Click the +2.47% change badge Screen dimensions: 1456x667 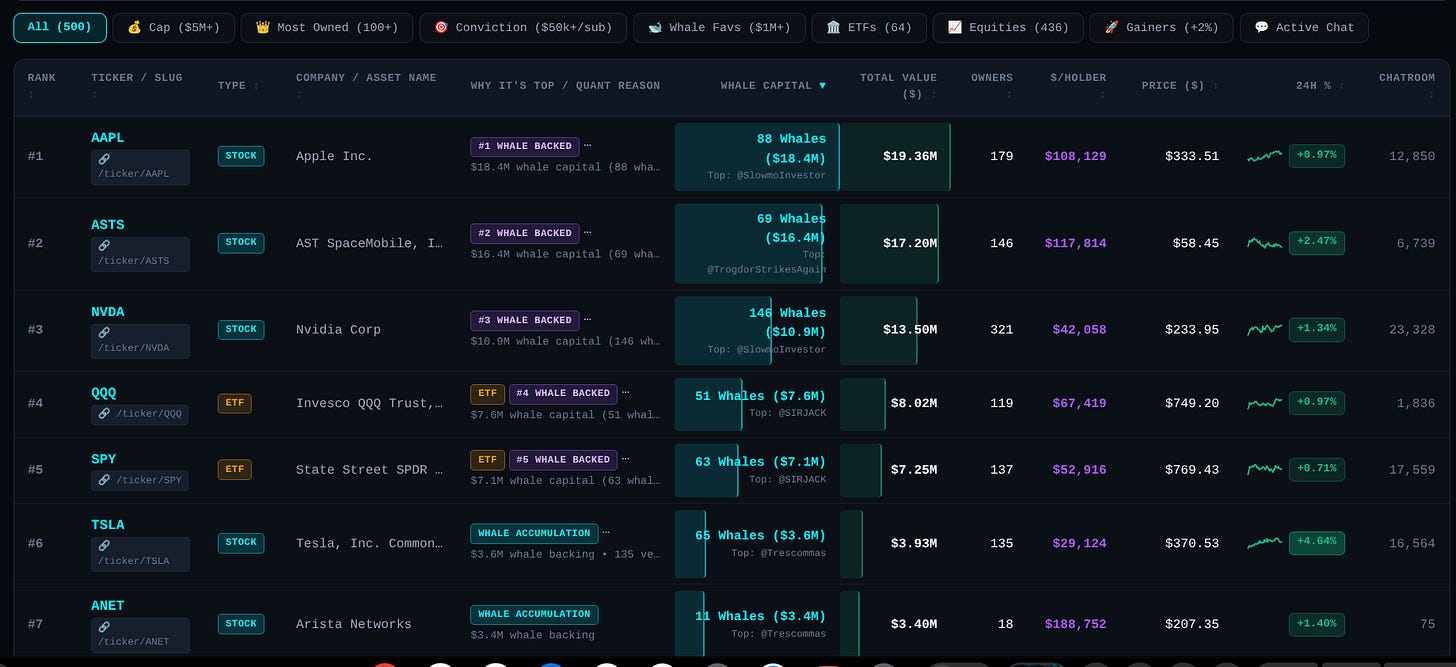1317,243
